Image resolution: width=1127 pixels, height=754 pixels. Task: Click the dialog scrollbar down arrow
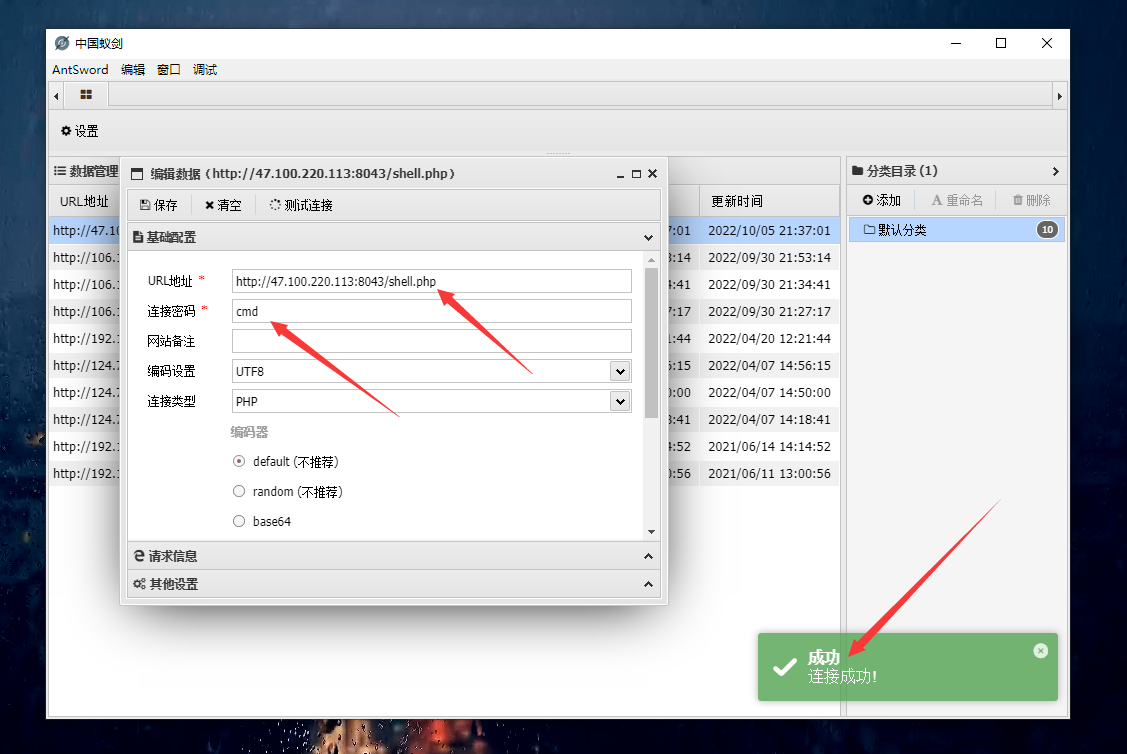[651, 532]
